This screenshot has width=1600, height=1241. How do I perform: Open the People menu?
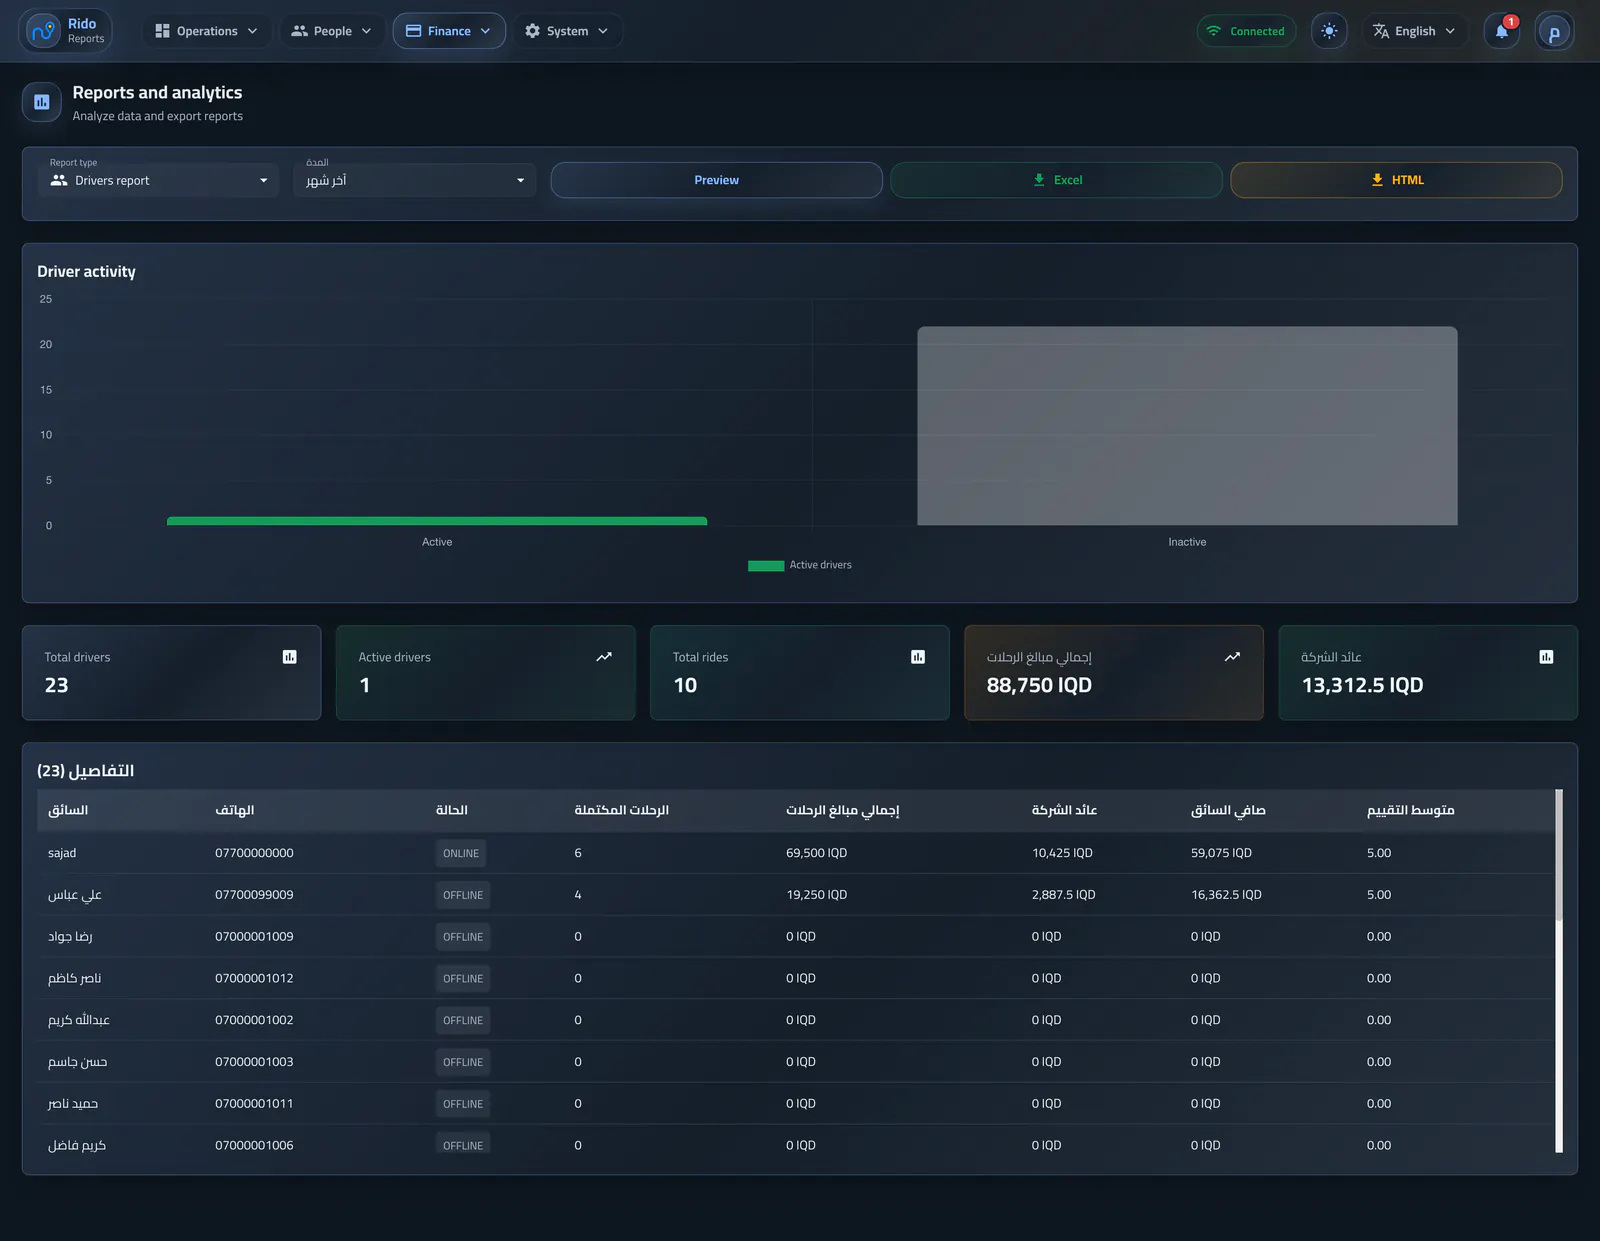click(x=332, y=31)
